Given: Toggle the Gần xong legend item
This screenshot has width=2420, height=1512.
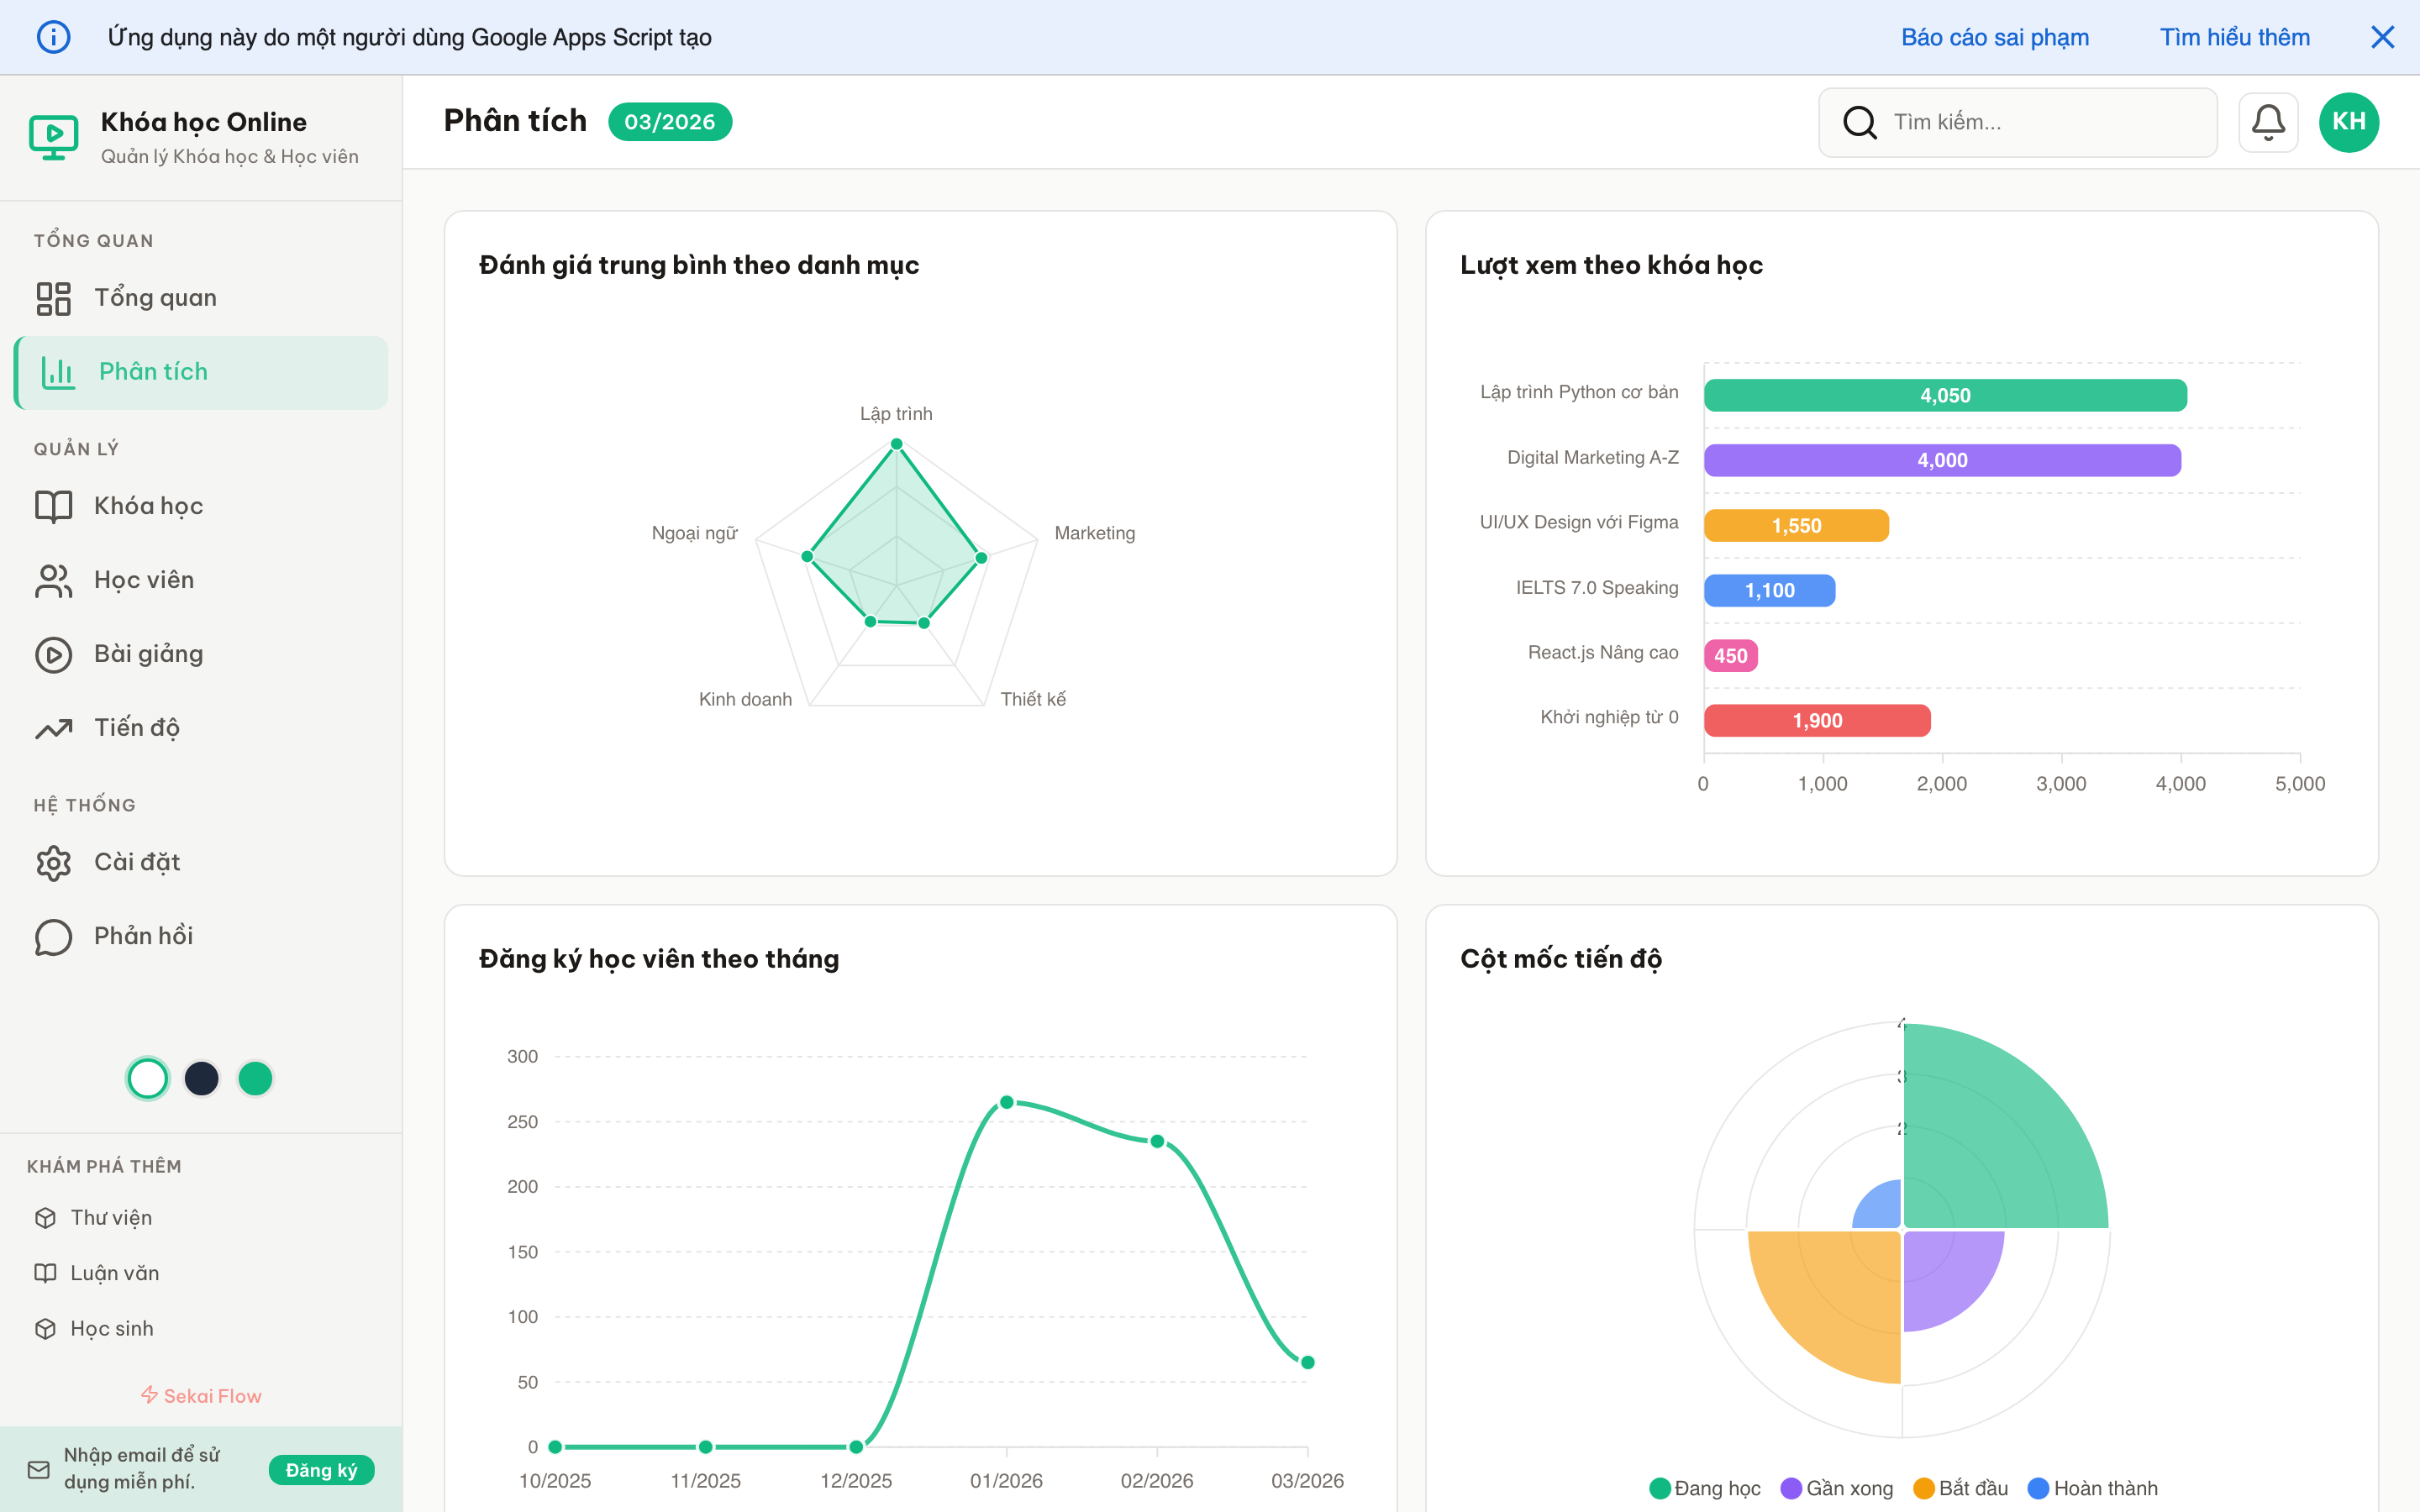Looking at the screenshot, I should (1837, 1488).
